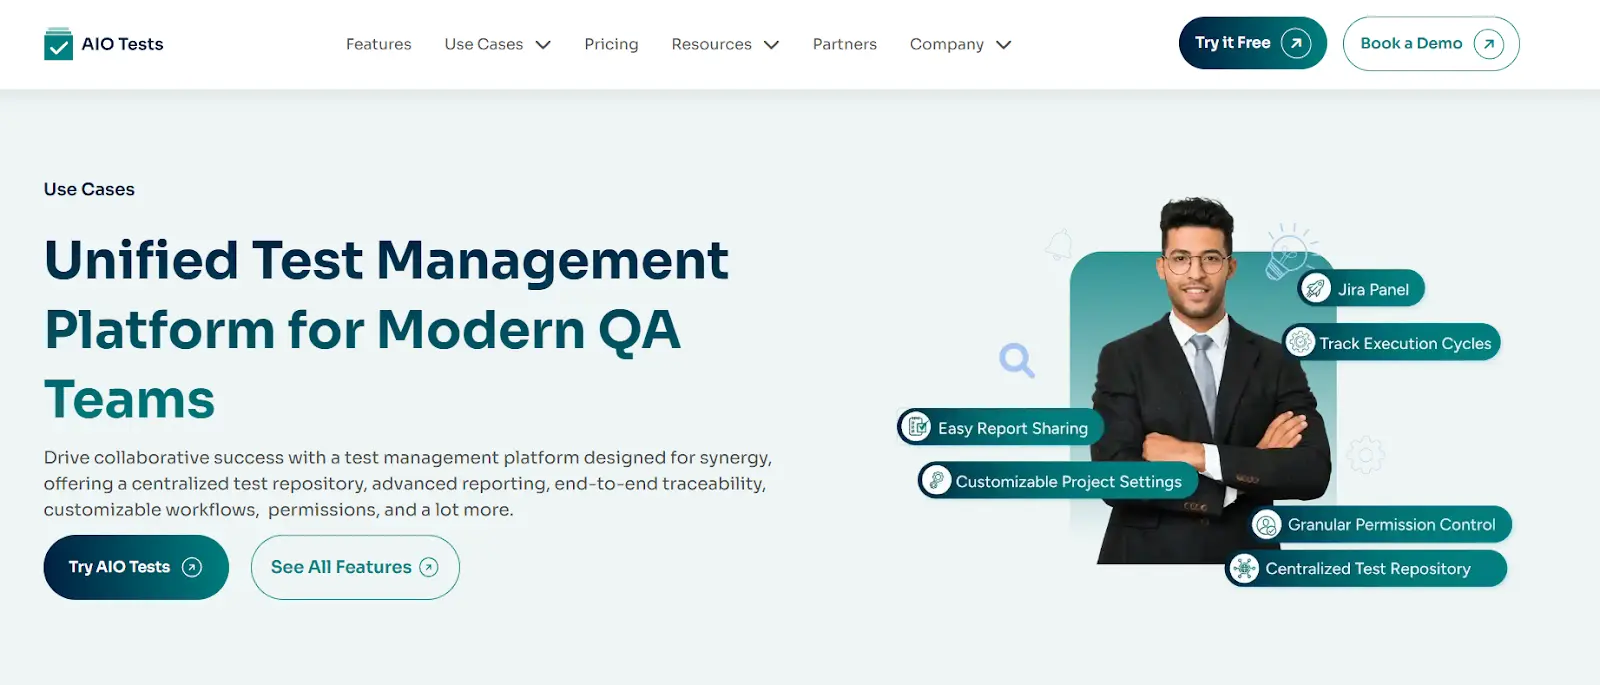This screenshot has height=685, width=1600.
Task: Click the Try it Free button
Action: 1252,43
